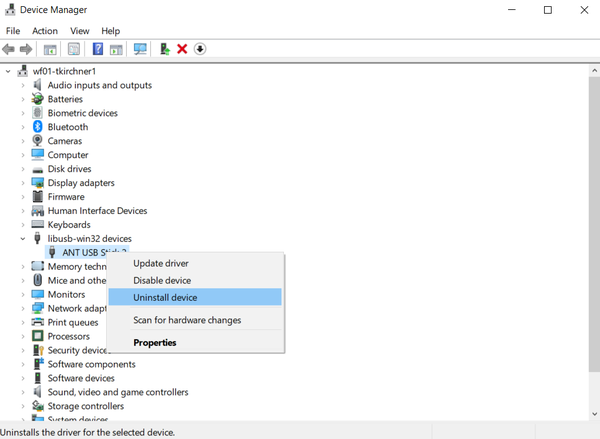Click the scrollbar down arrow
This screenshot has width=600, height=439.
pos(594,414)
